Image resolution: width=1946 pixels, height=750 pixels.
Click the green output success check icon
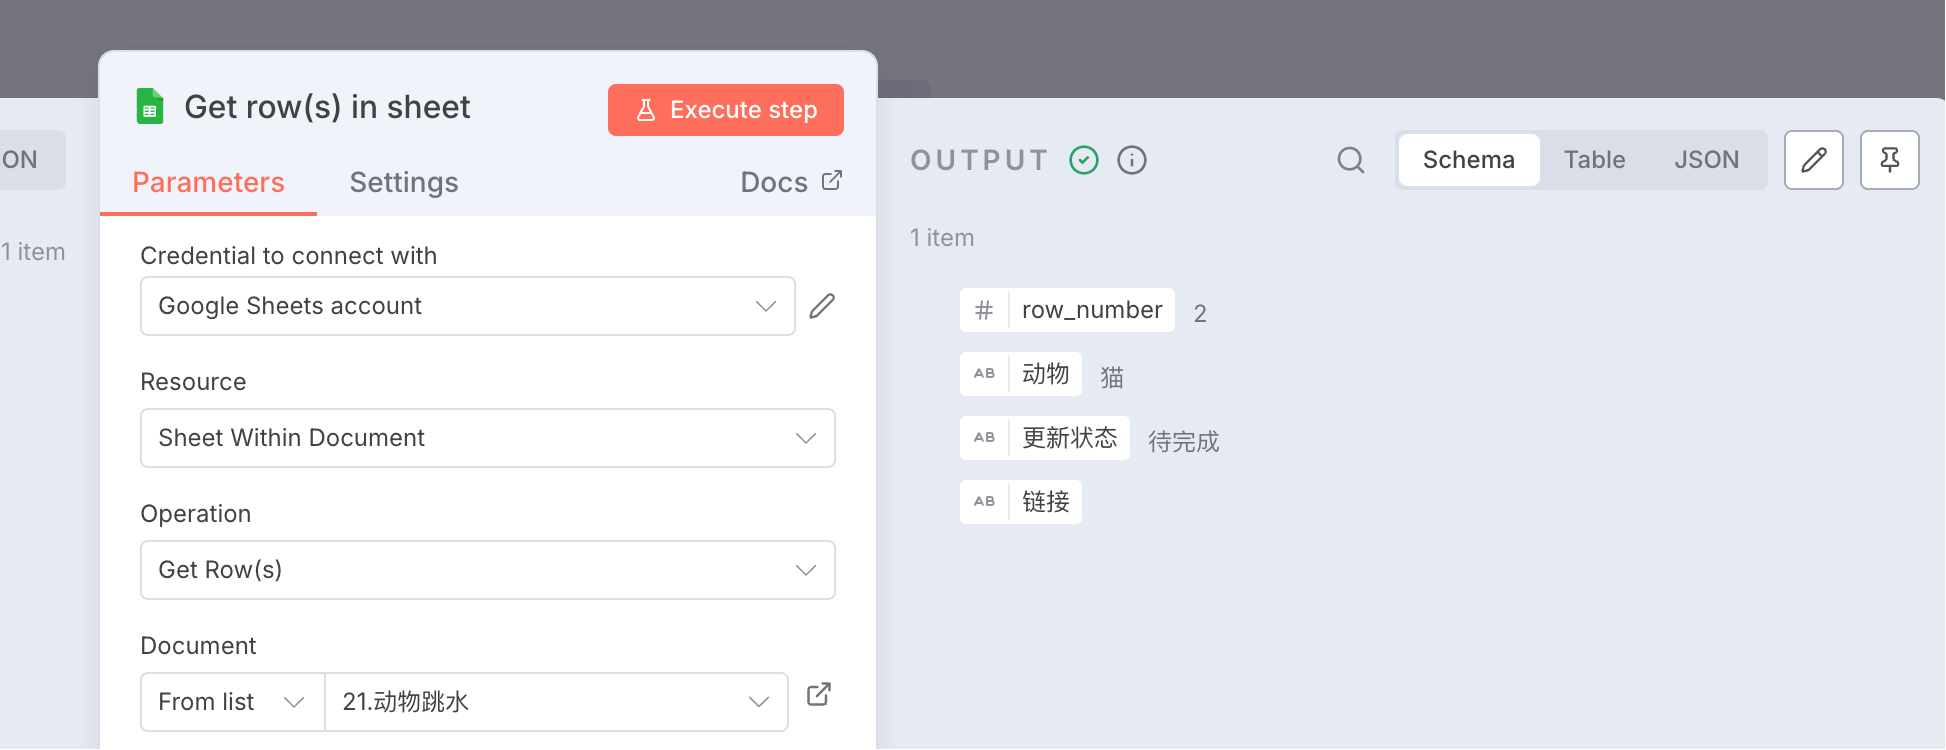pyautogui.click(x=1084, y=160)
